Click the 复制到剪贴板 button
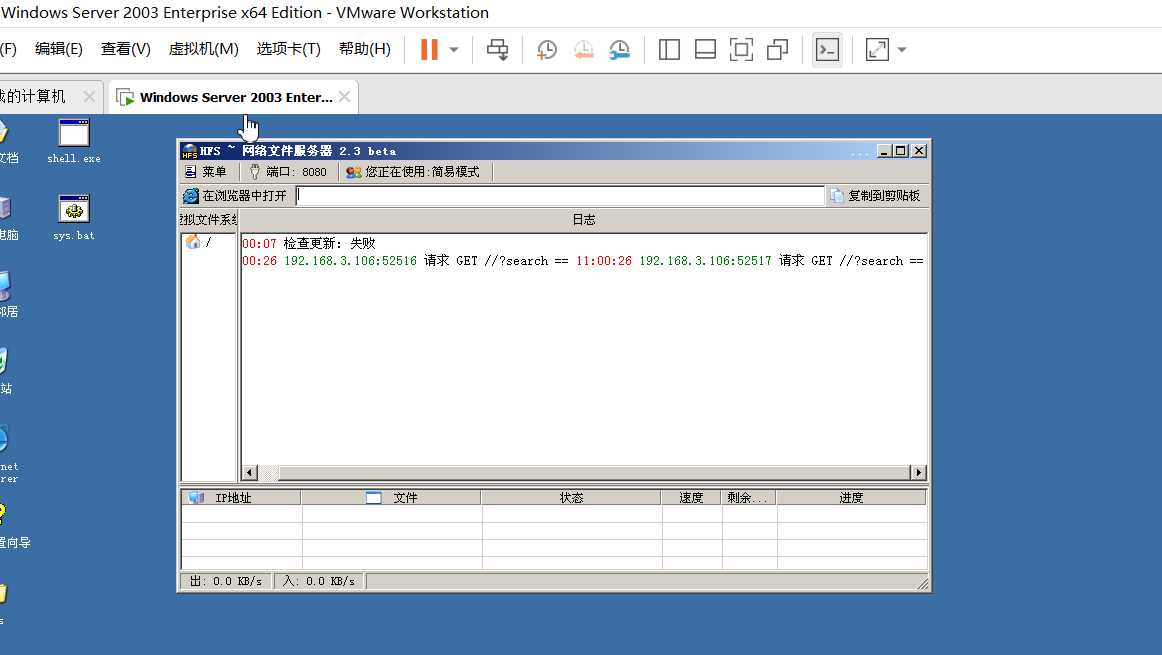1162x655 pixels. click(x=876, y=196)
